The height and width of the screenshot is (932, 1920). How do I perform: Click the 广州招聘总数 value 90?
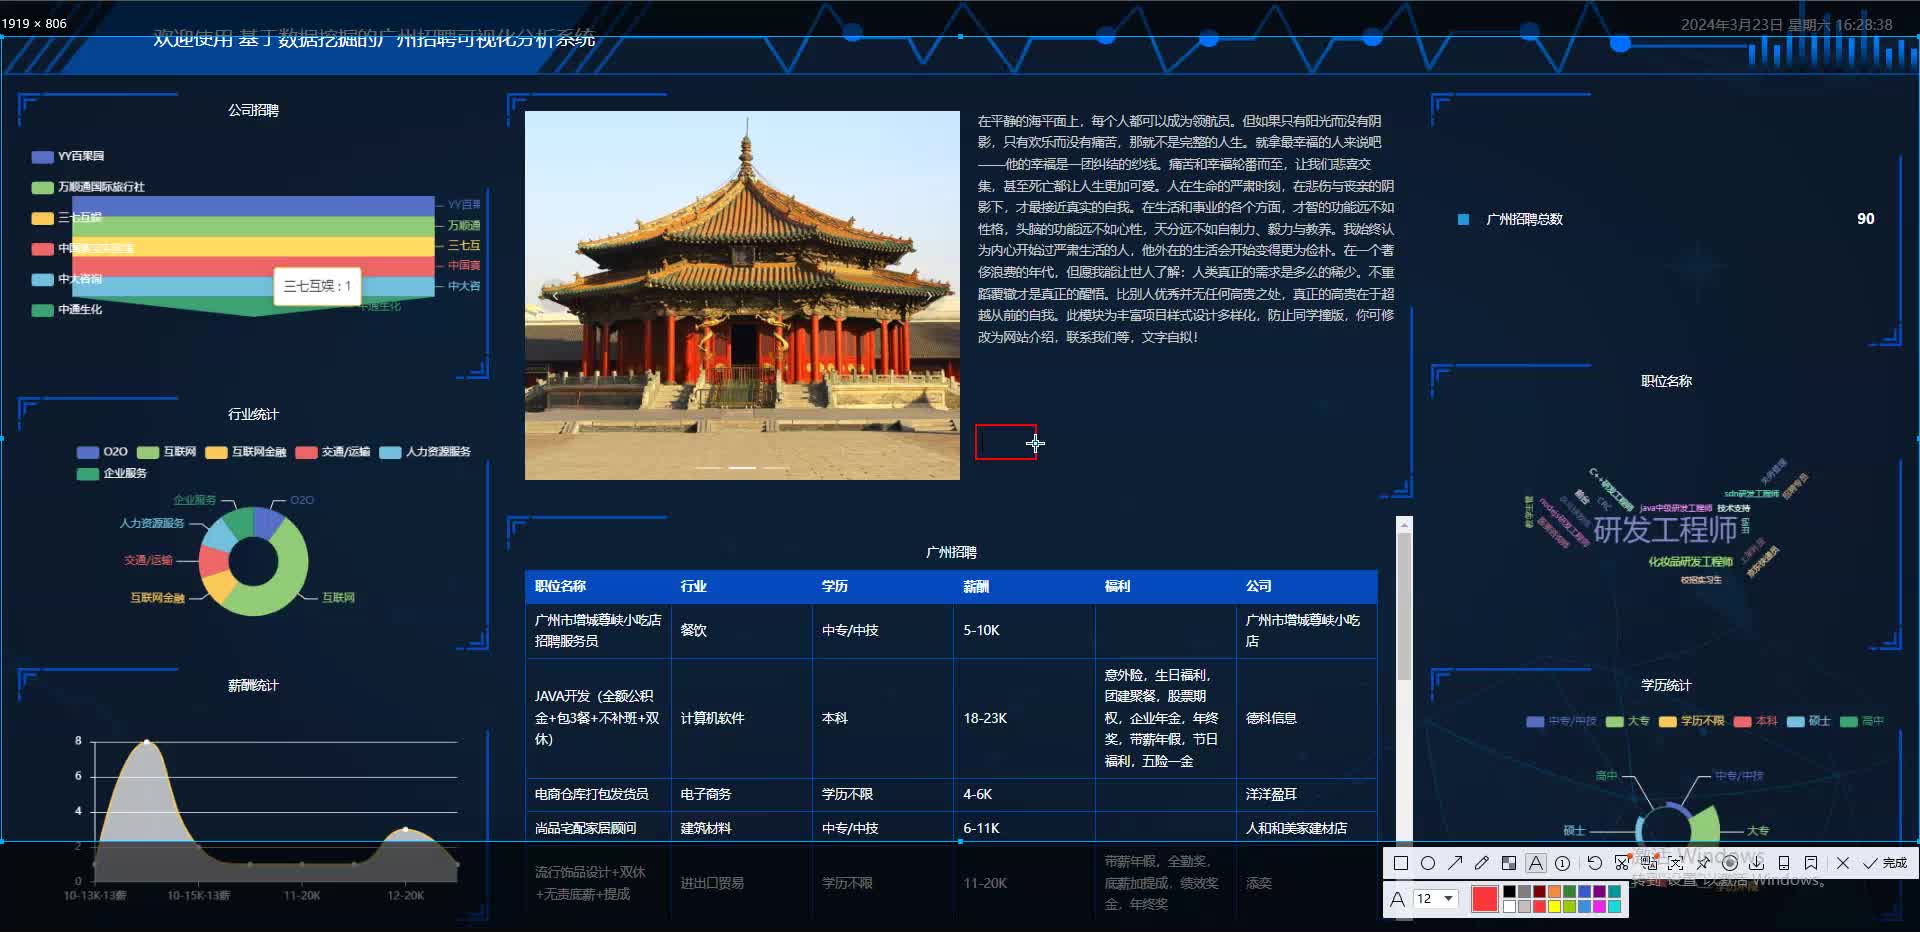tap(1865, 219)
